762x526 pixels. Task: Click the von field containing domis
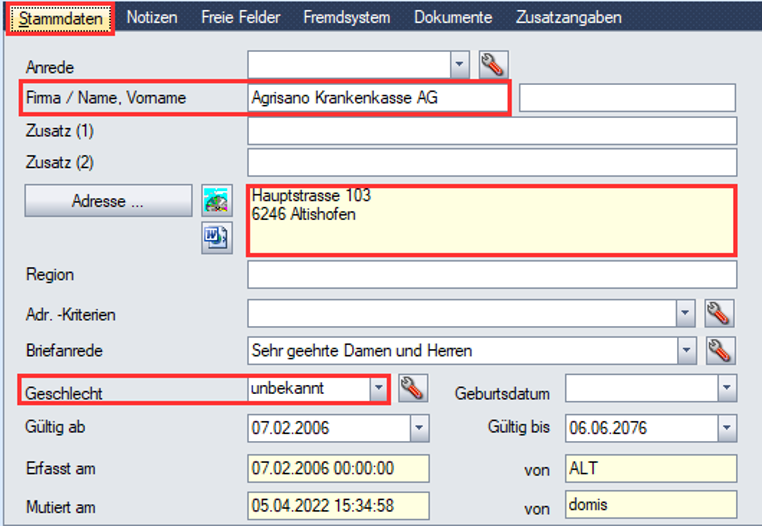[x=651, y=505]
